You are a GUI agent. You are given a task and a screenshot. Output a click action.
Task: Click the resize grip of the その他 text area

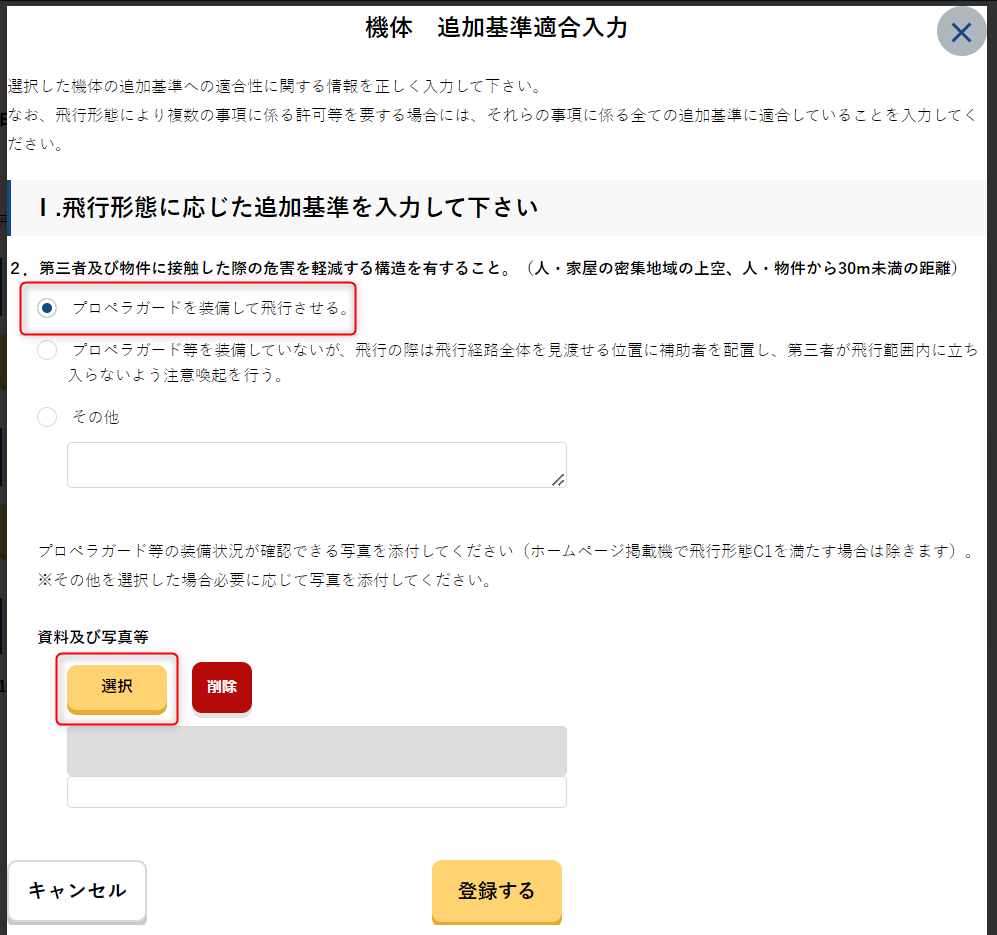tap(558, 480)
